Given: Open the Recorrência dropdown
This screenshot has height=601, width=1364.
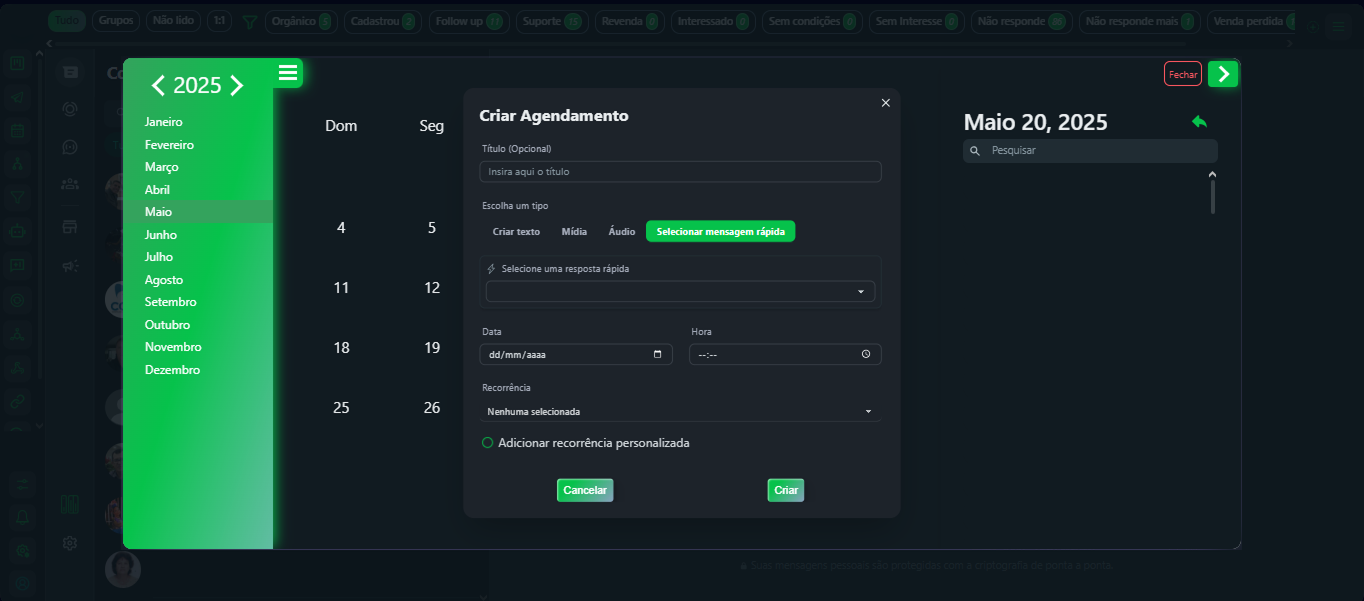Looking at the screenshot, I should (680, 411).
